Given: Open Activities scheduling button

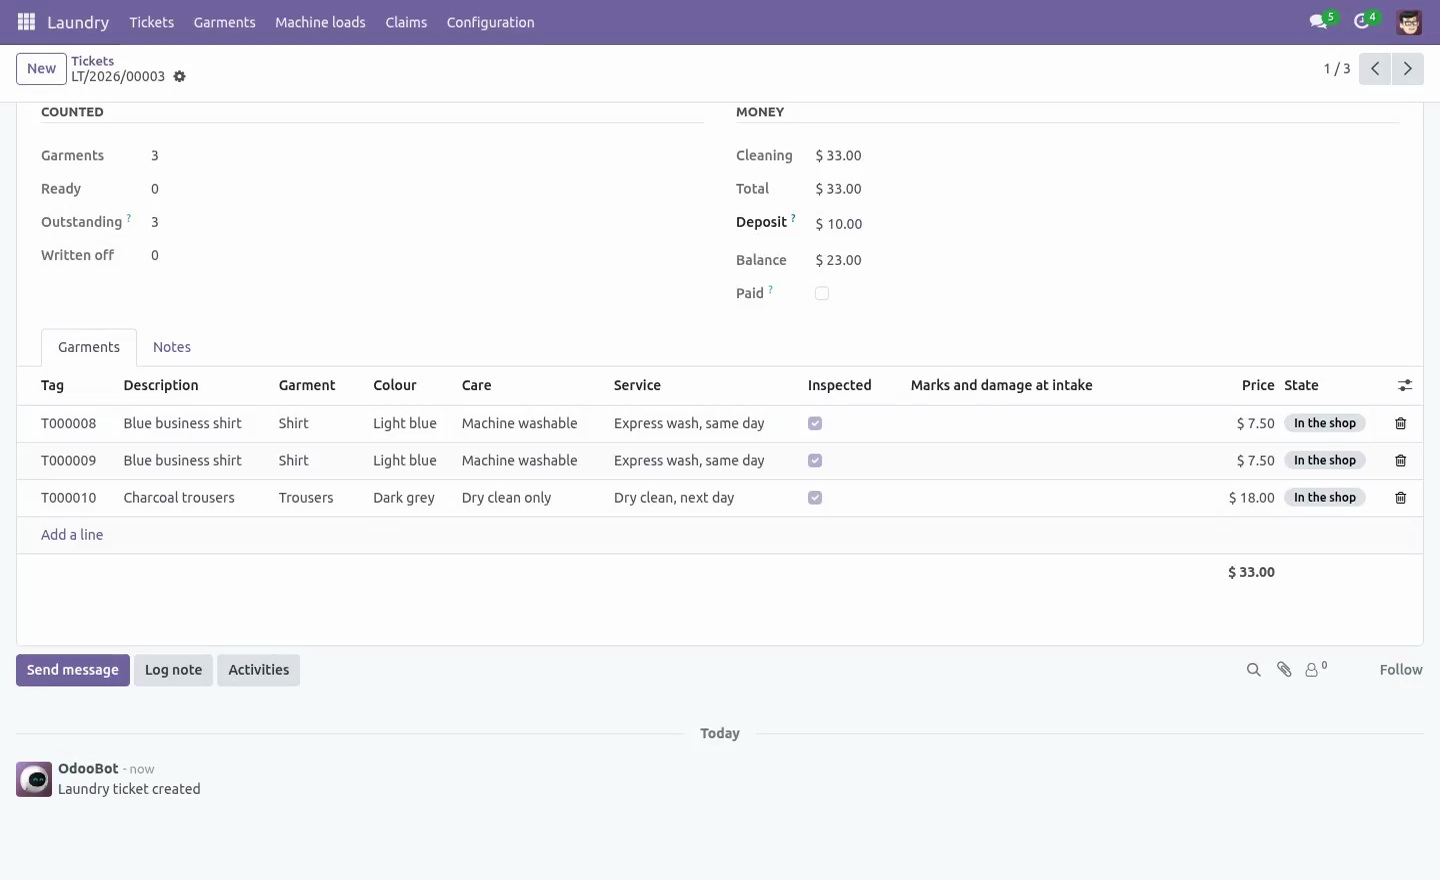Looking at the screenshot, I should (258, 670).
